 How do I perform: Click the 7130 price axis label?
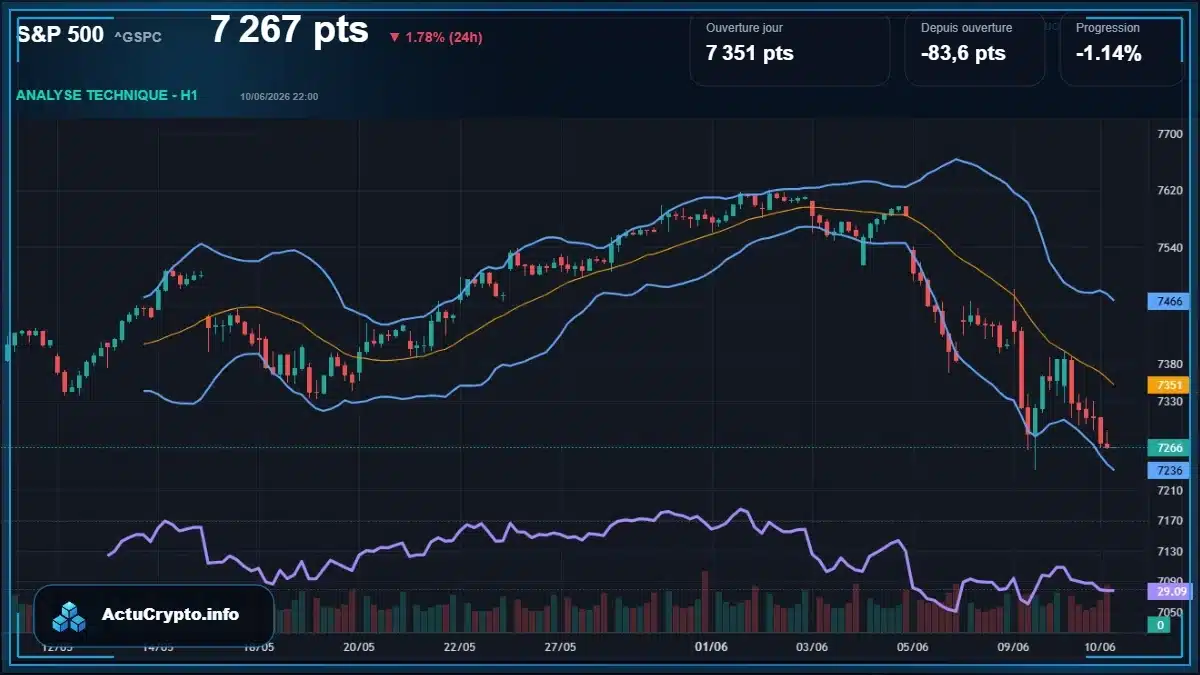[1169, 551]
